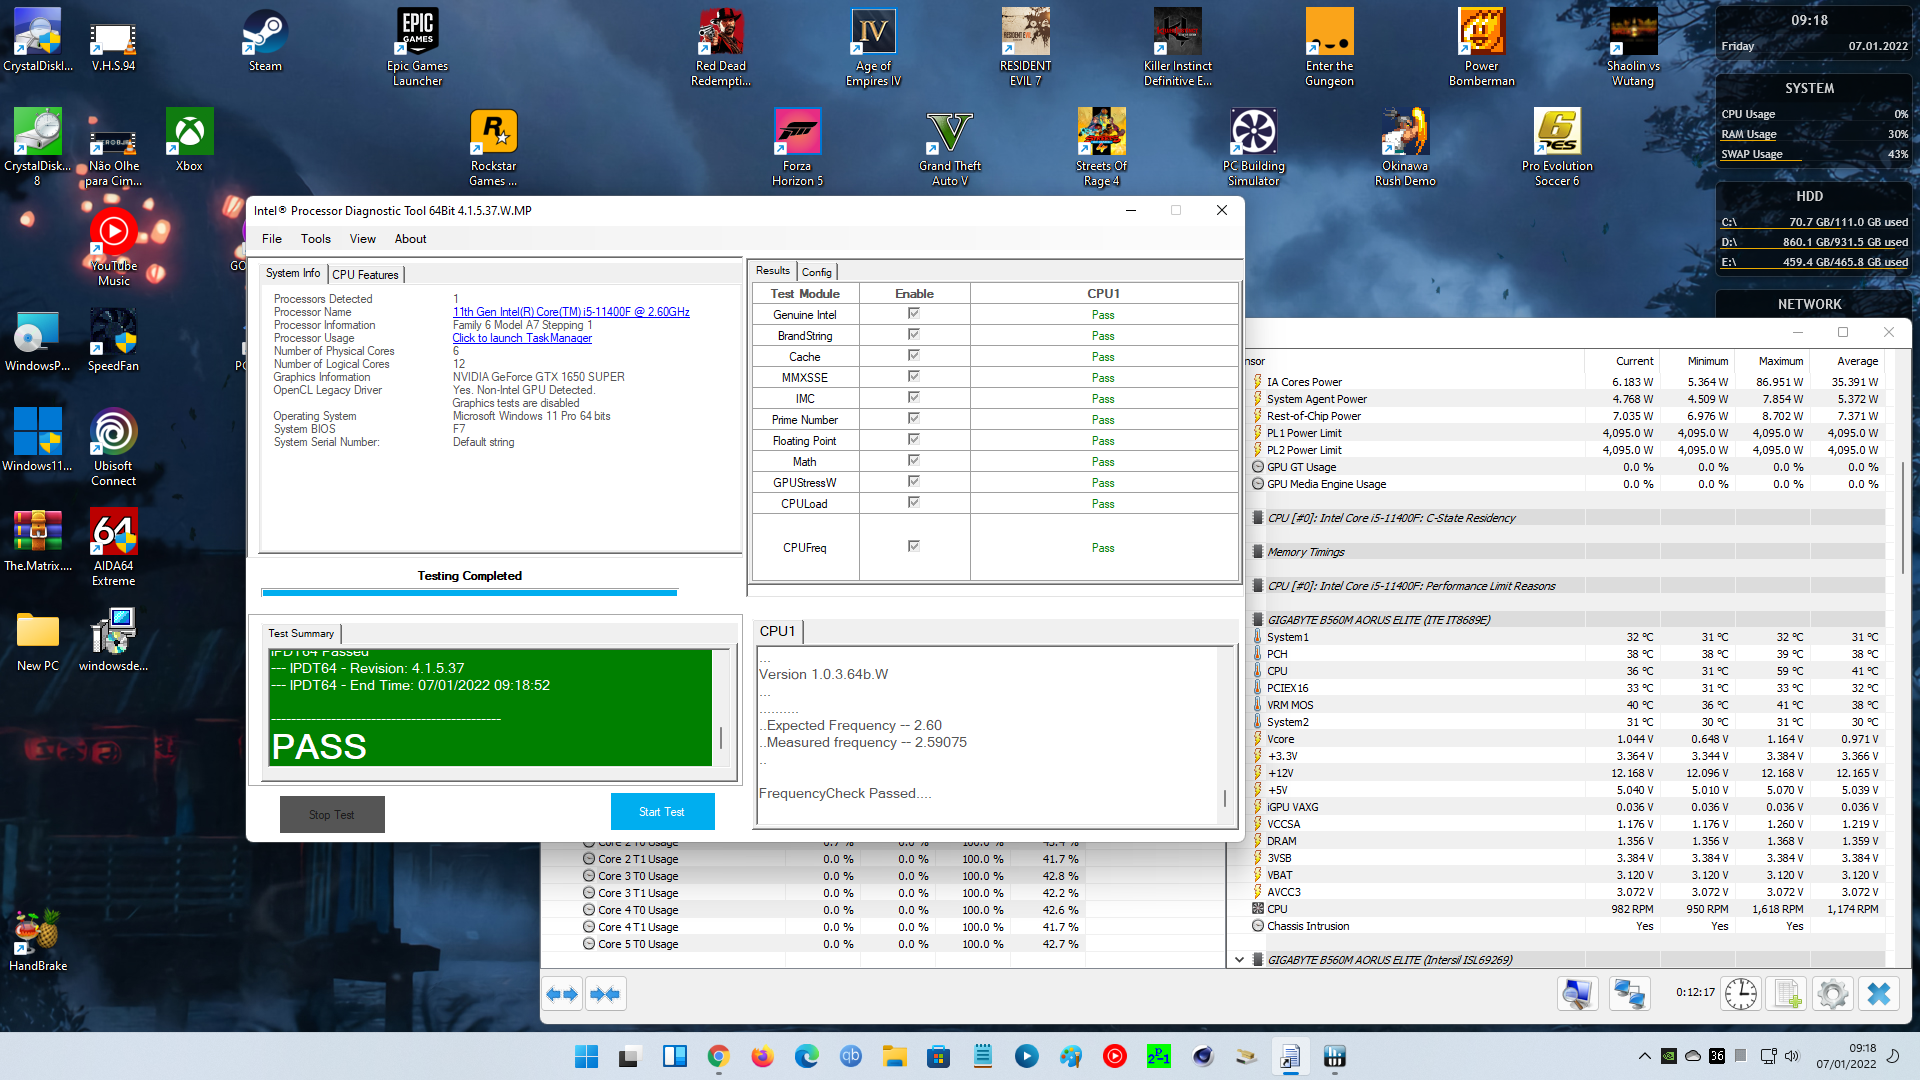Open Ubisoft Connect desktop icon
Viewport: 1920px width, 1080px height.
(113, 447)
